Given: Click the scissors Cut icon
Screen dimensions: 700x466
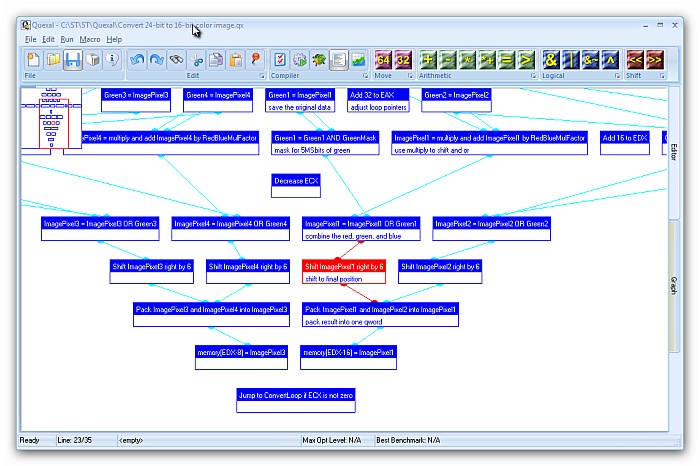Looking at the screenshot, I should click(197, 60).
